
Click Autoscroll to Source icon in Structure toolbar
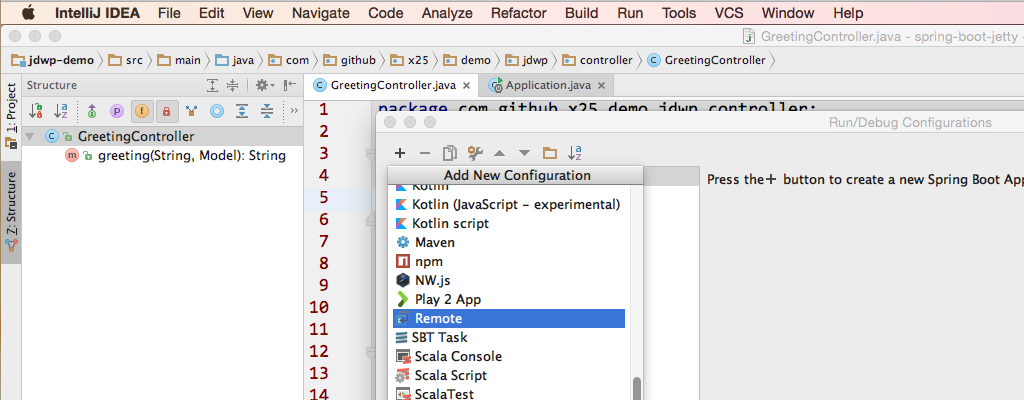tap(242, 112)
